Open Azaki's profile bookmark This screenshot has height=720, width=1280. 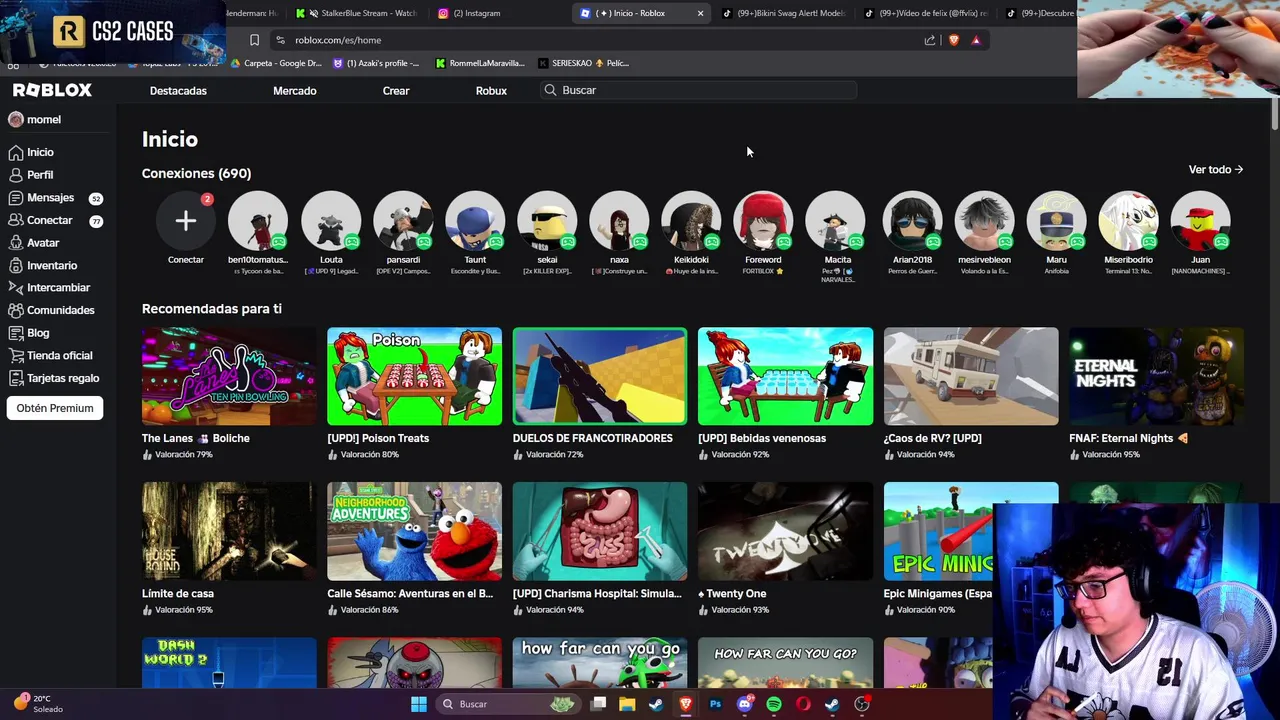tap(376, 63)
